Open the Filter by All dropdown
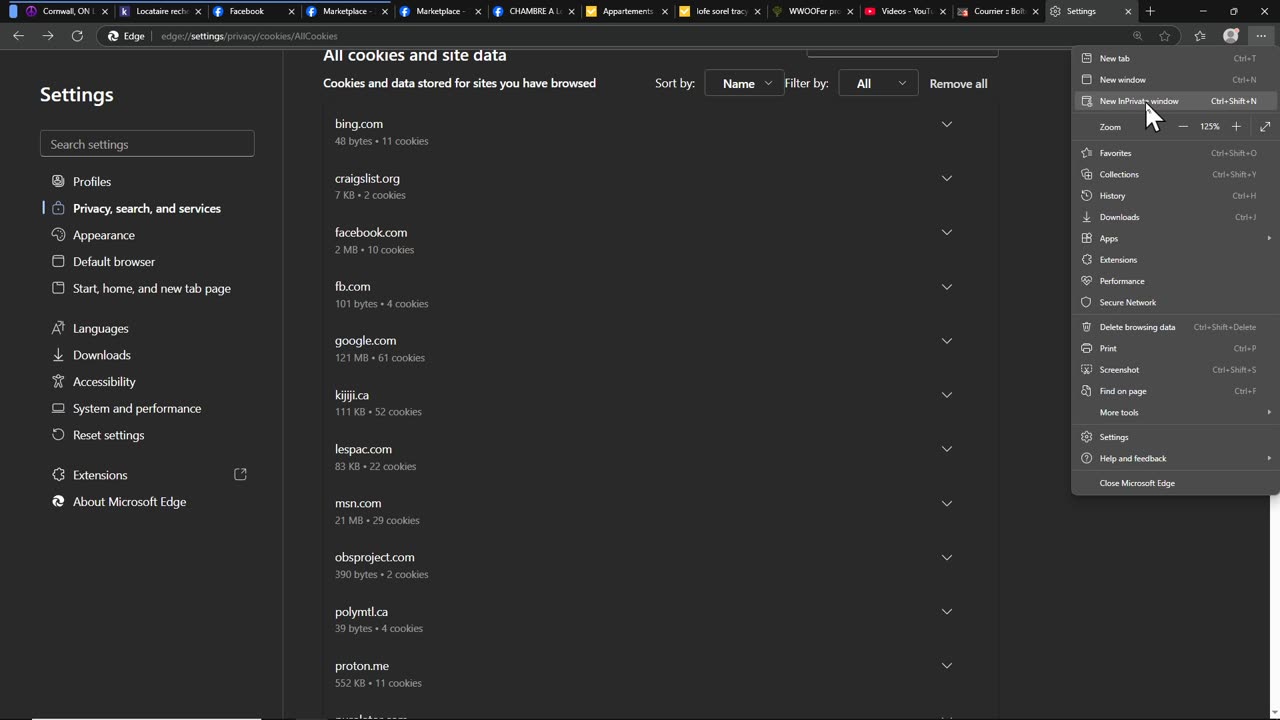 tap(878, 84)
